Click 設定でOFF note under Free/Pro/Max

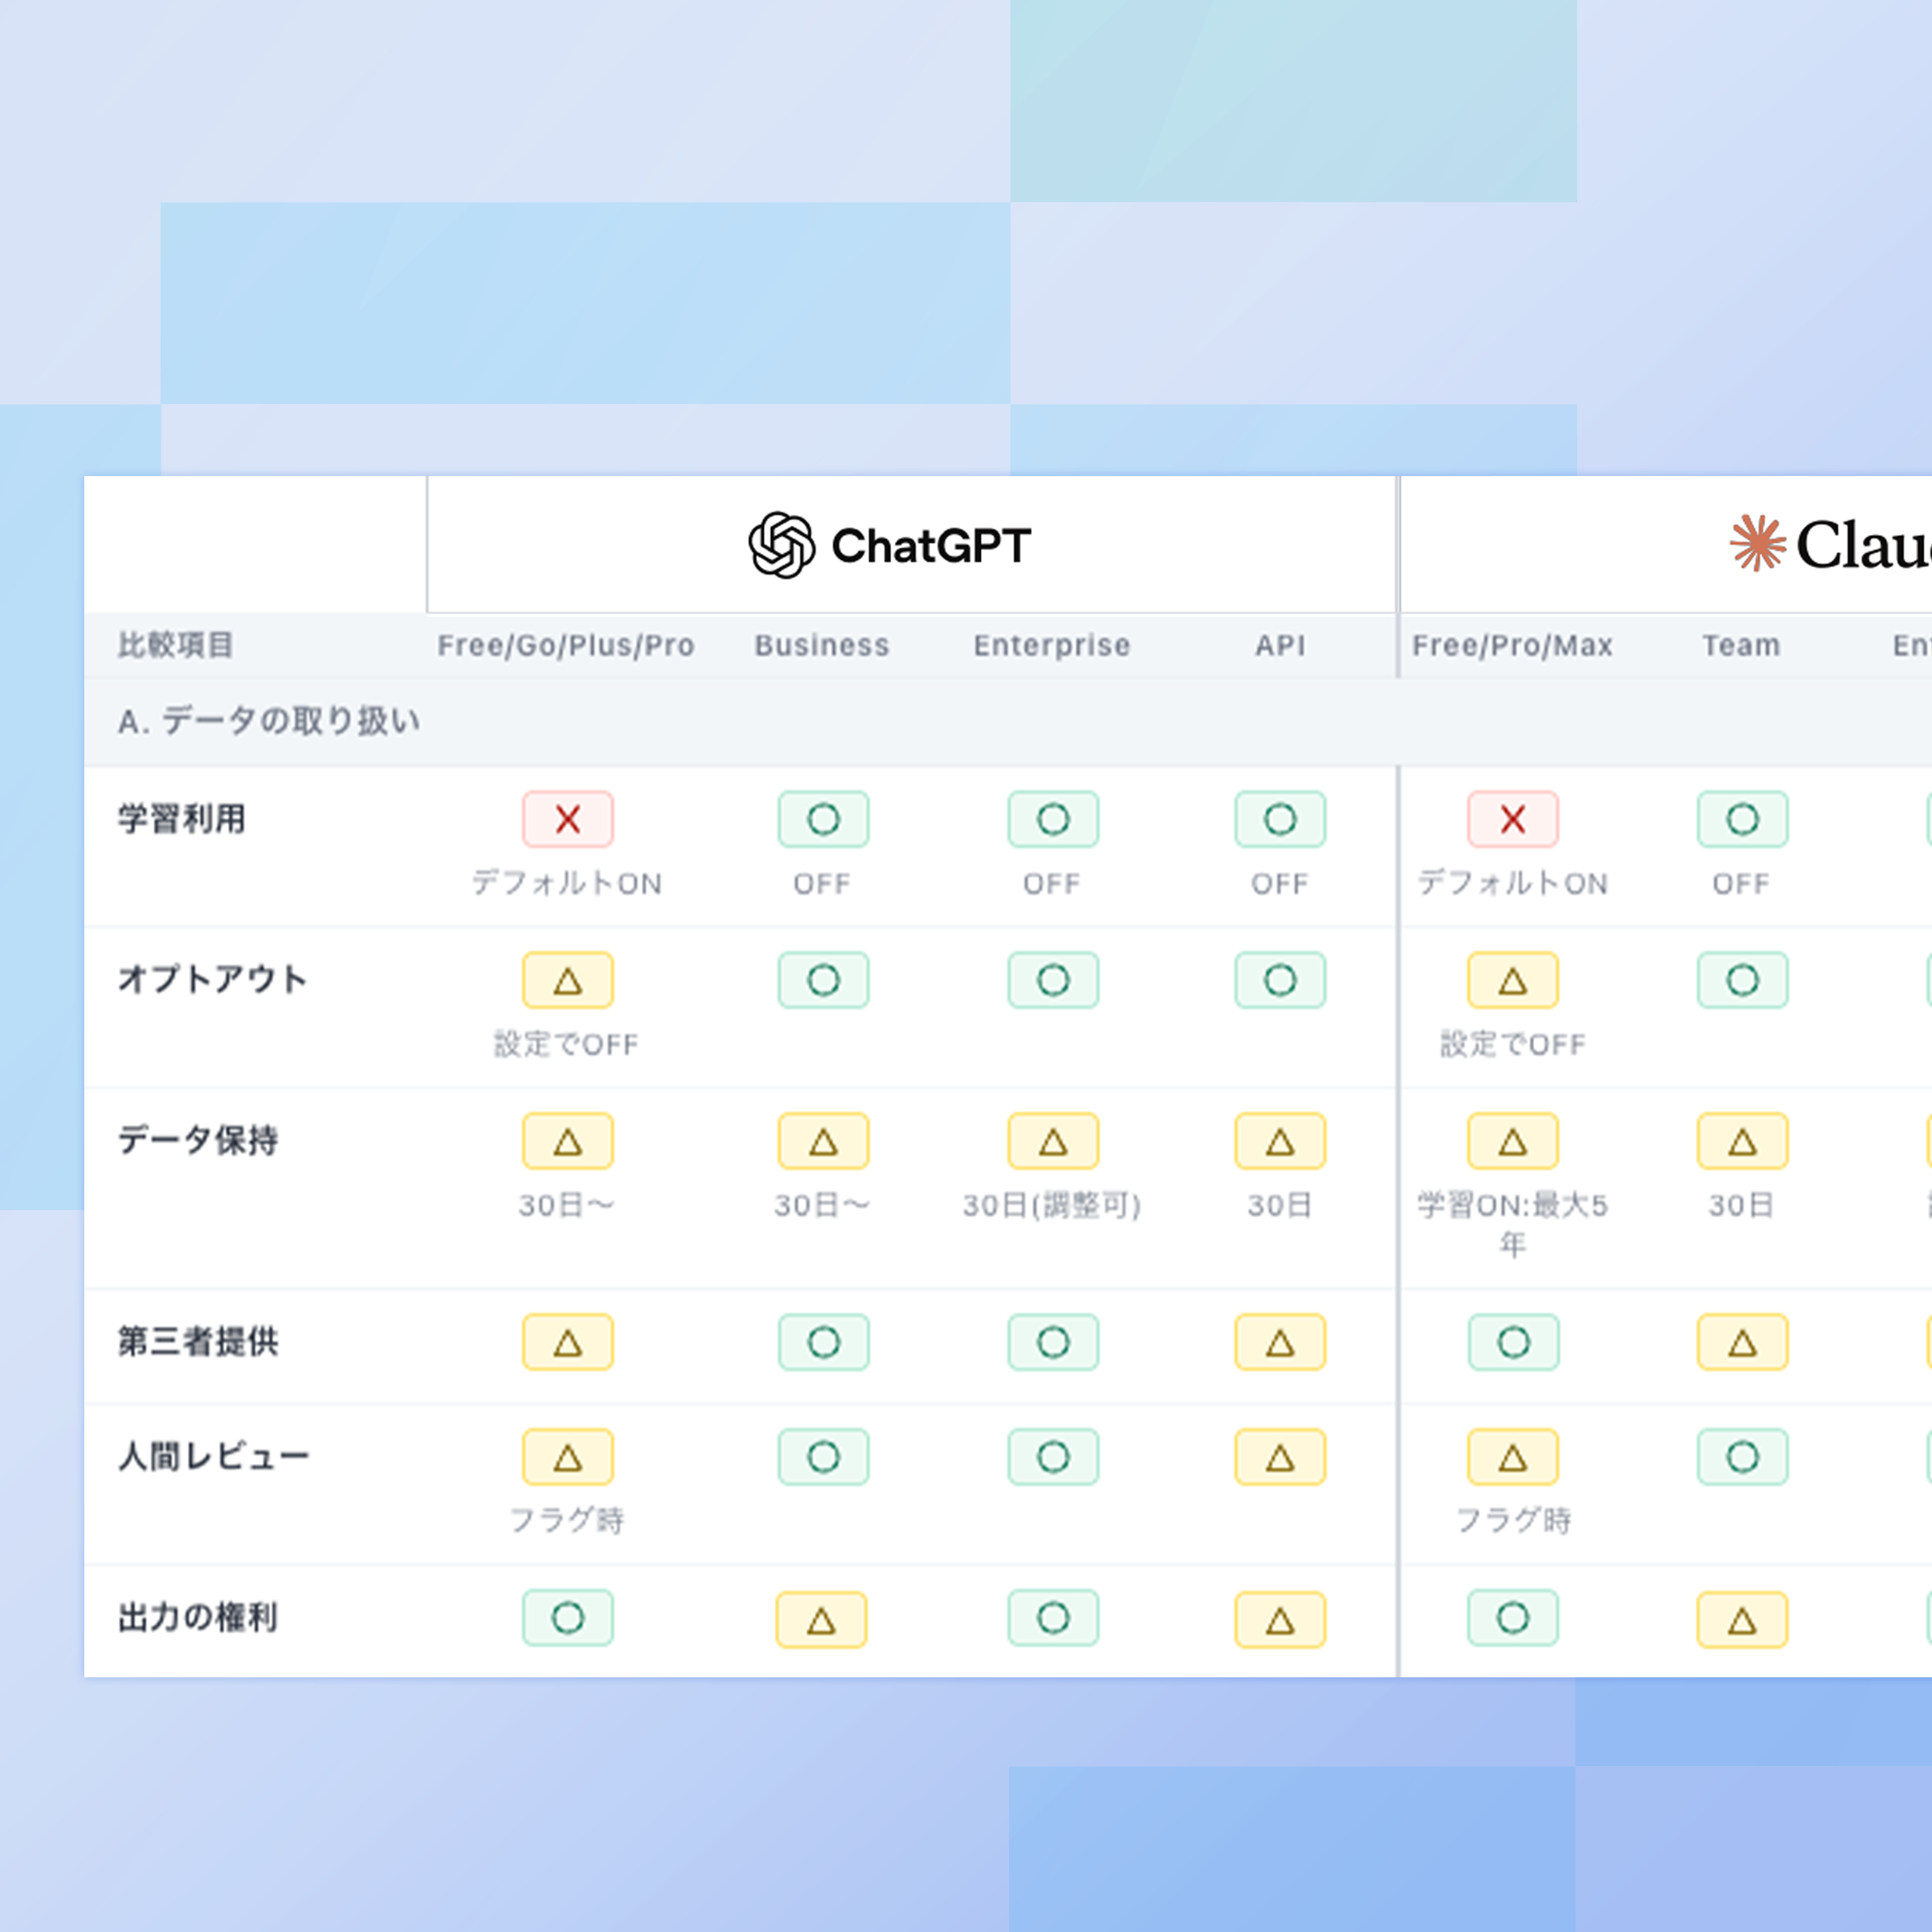(x=1513, y=1044)
